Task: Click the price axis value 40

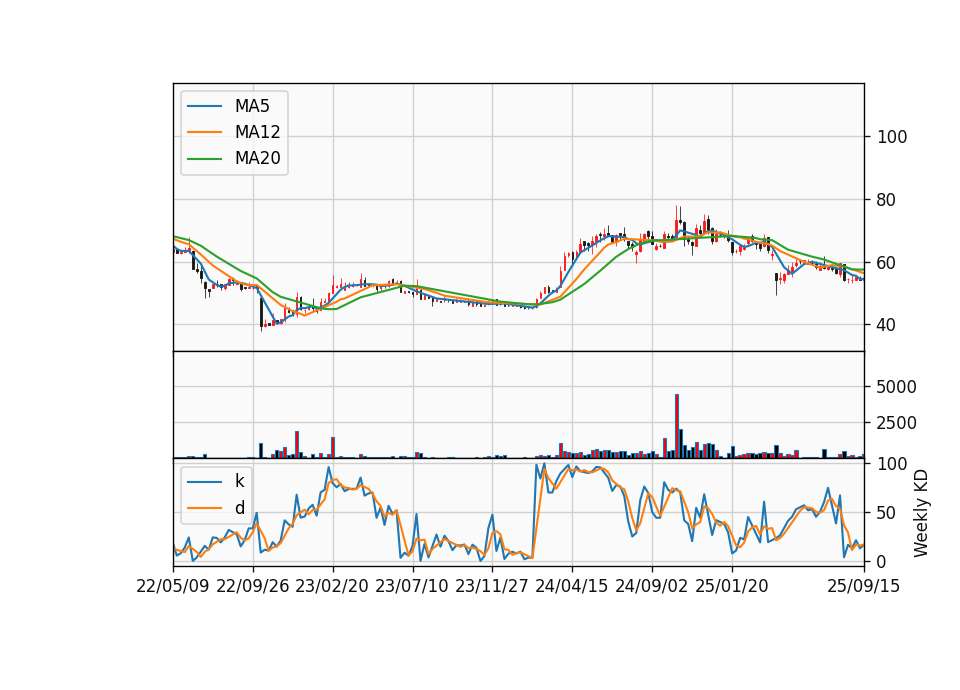Action: point(887,325)
